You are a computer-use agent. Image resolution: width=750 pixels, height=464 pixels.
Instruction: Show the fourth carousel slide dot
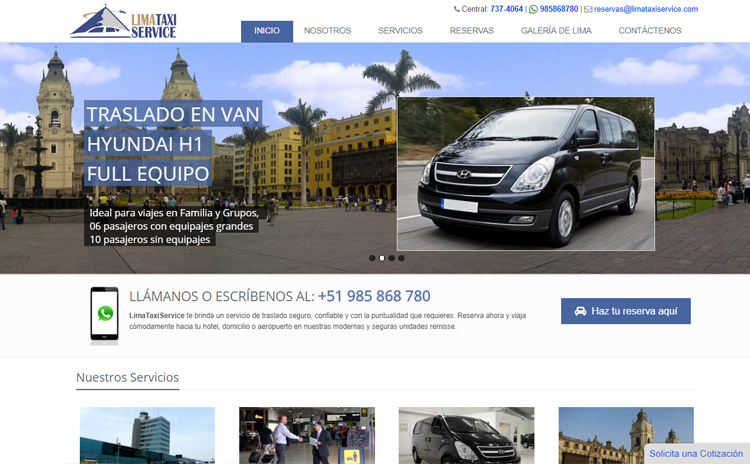(x=402, y=258)
